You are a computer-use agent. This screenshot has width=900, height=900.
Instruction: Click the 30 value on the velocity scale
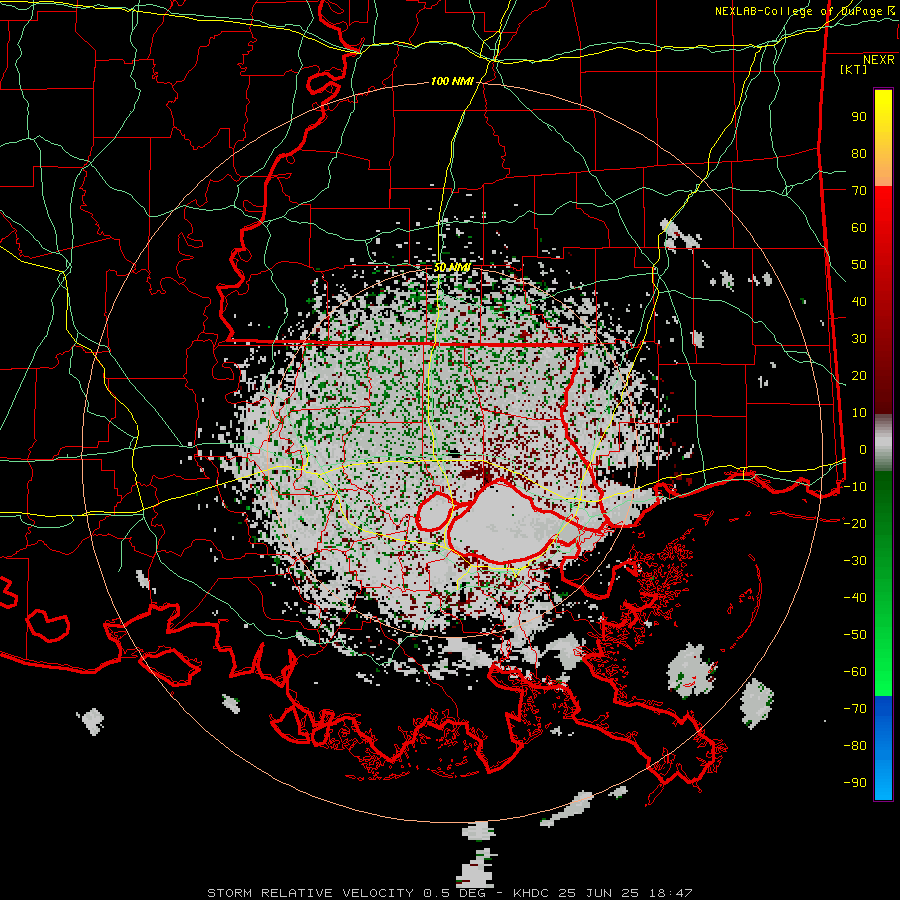(x=859, y=339)
